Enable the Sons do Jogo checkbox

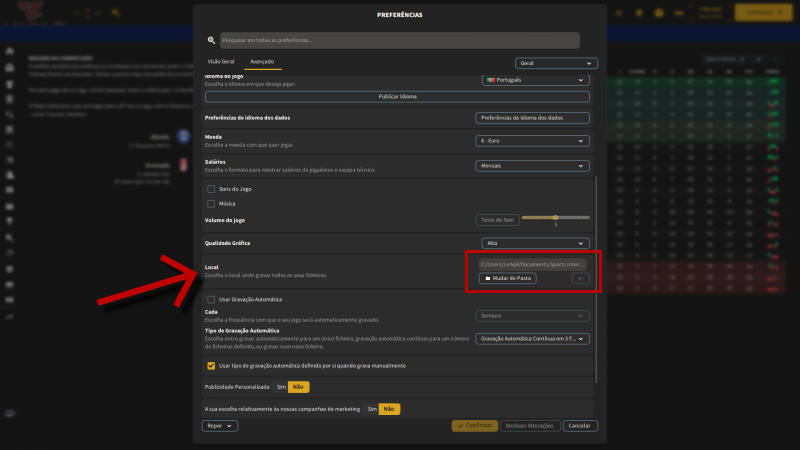click(x=211, y=188)
